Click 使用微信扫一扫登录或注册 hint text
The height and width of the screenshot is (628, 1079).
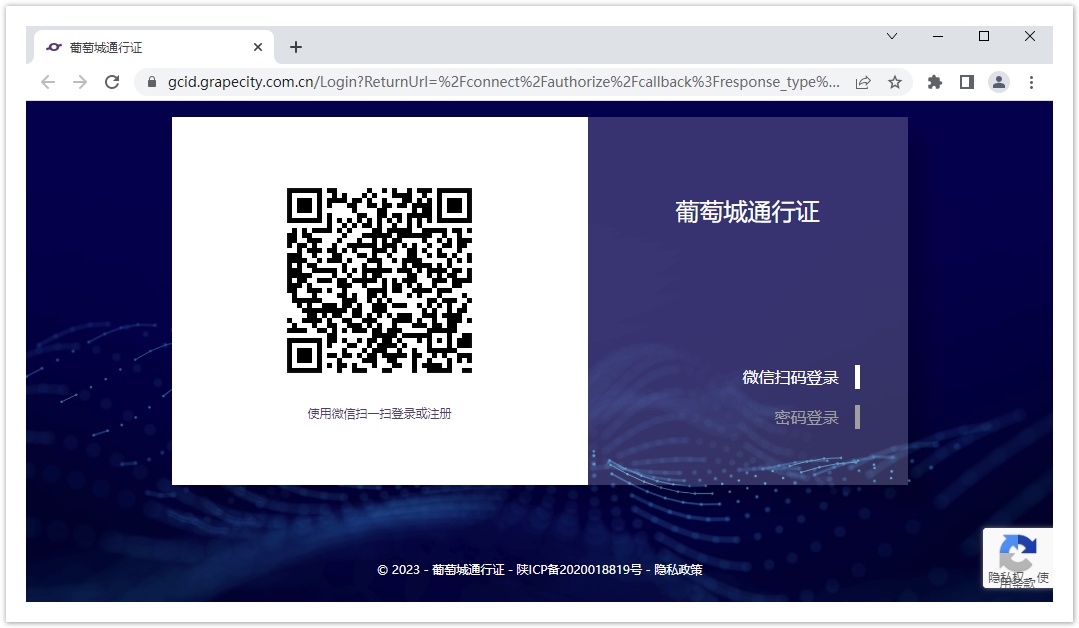(379, 413)
